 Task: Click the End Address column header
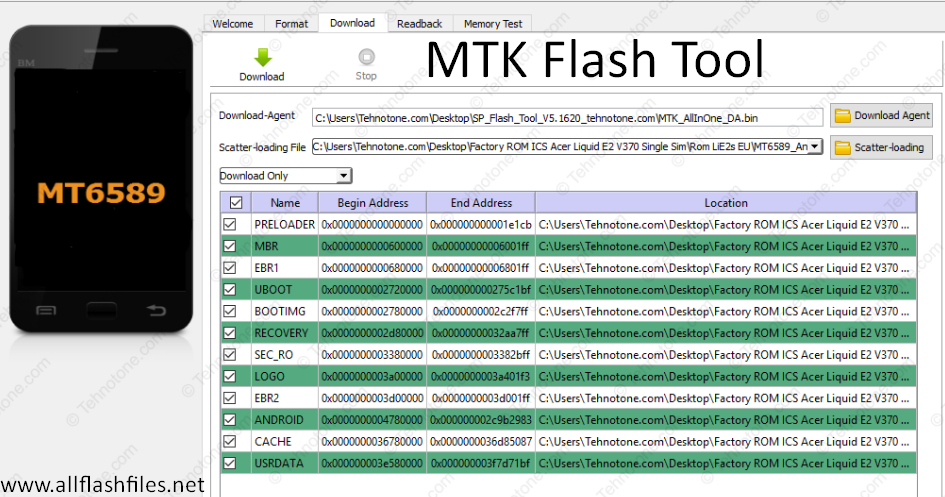(481, 203)
